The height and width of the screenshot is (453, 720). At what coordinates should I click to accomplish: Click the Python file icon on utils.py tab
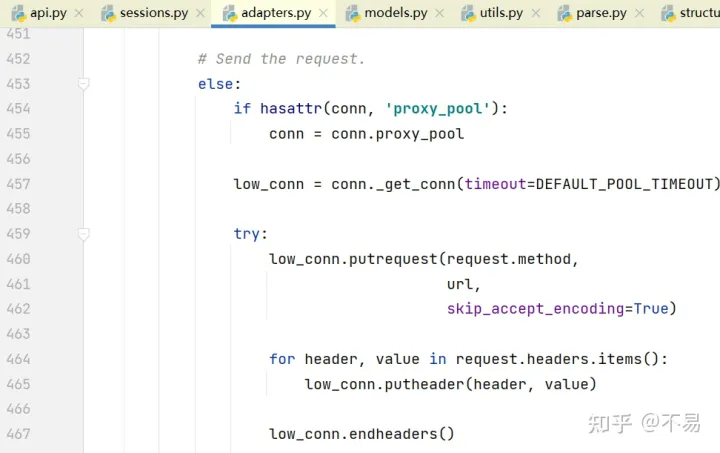click(x=468, y=14)
